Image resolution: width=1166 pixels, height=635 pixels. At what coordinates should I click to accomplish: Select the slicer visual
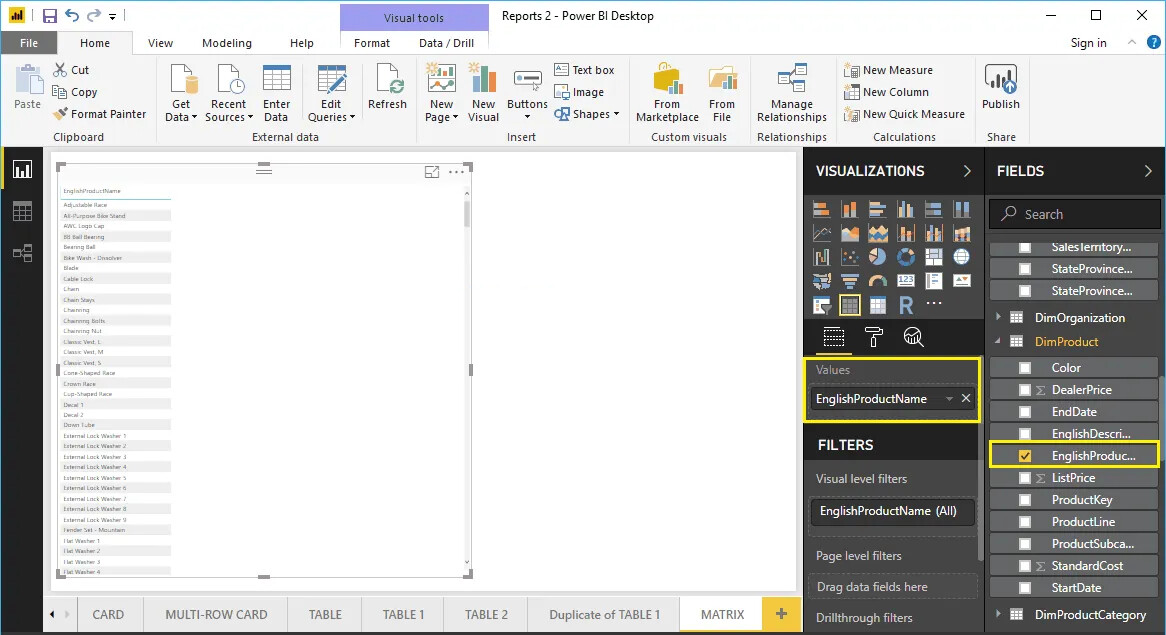pos(822,304)
